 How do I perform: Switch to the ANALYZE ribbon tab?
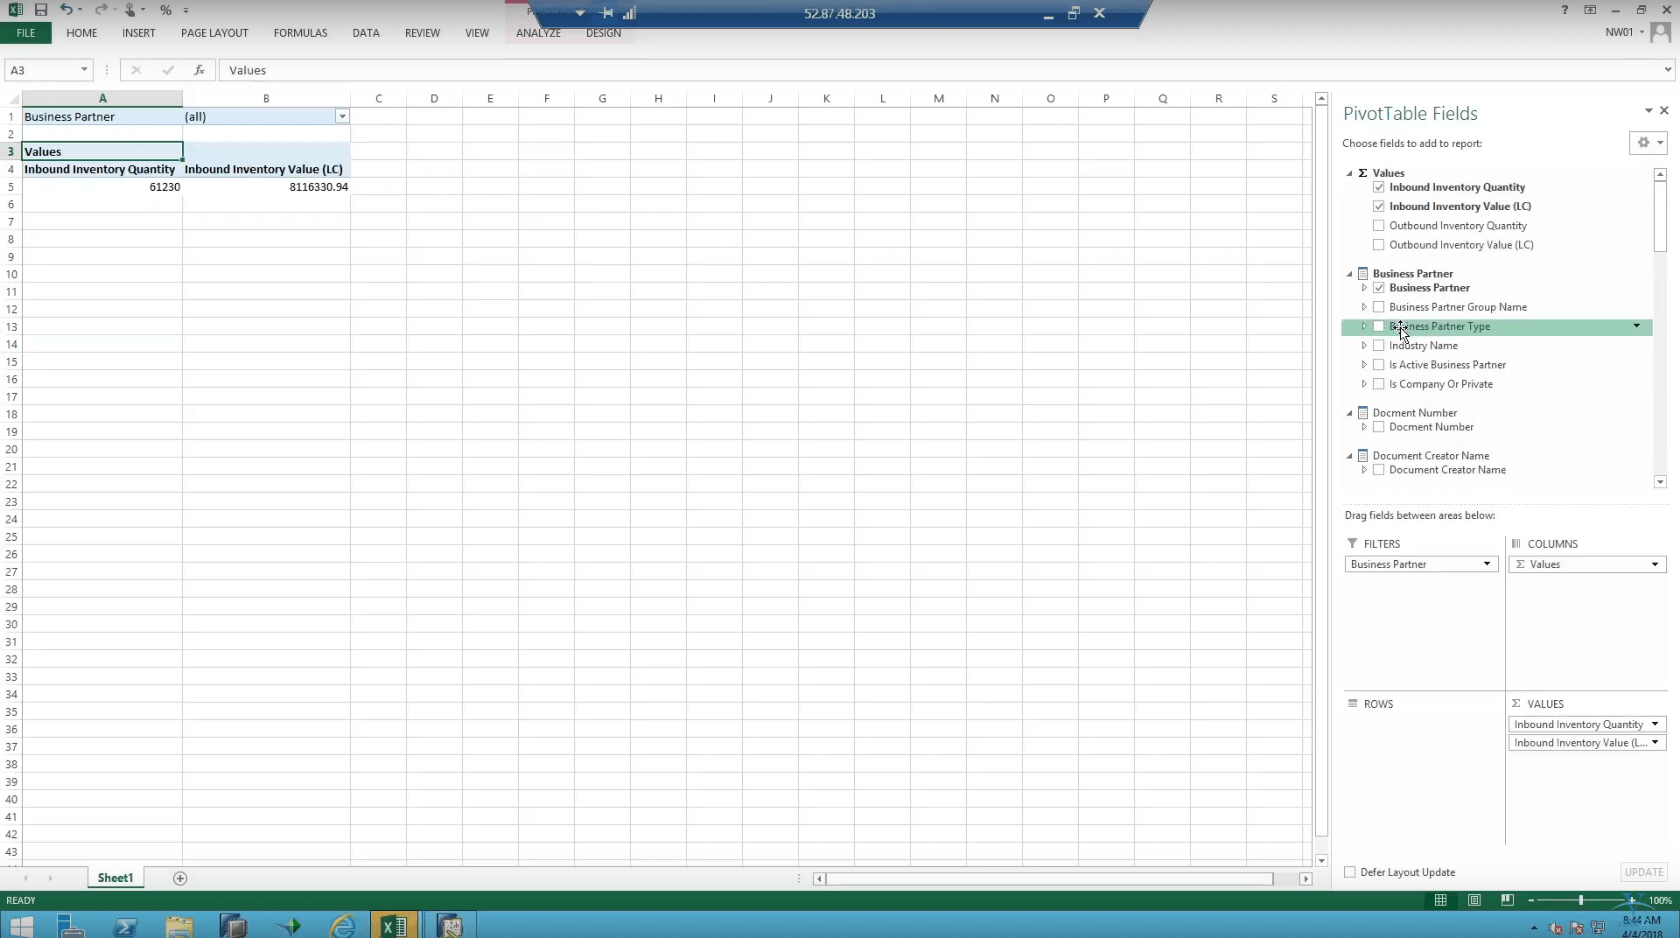(539, 33)
